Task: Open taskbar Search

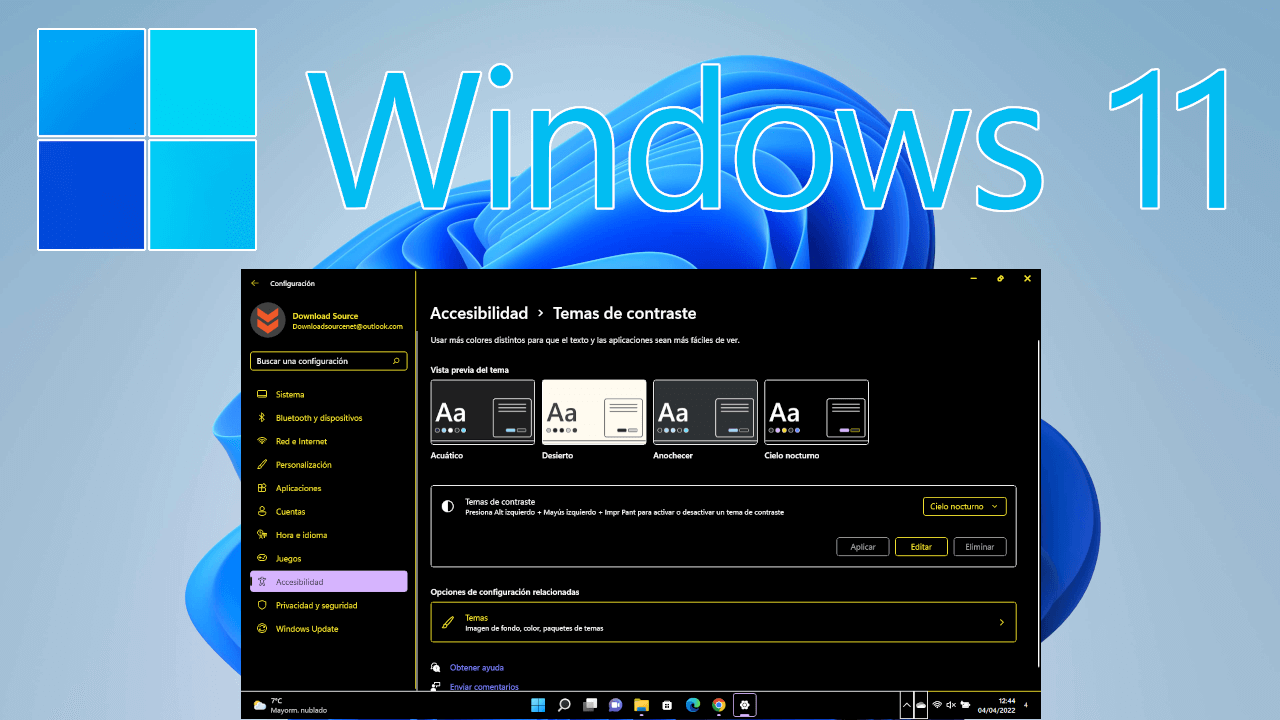Action: [x=564, y=705]
